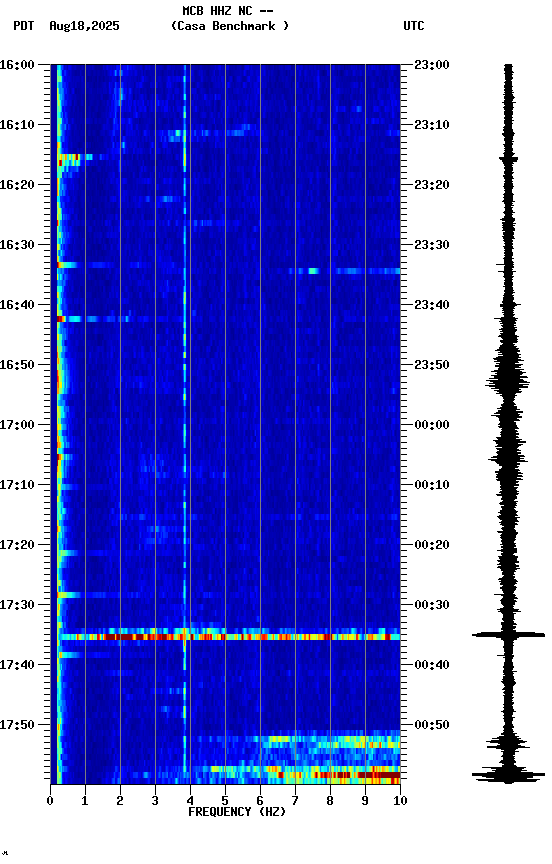Click the low-frequency streak near 16:42
The width and height of the screenshot is (552, 864).
point(94,319)
